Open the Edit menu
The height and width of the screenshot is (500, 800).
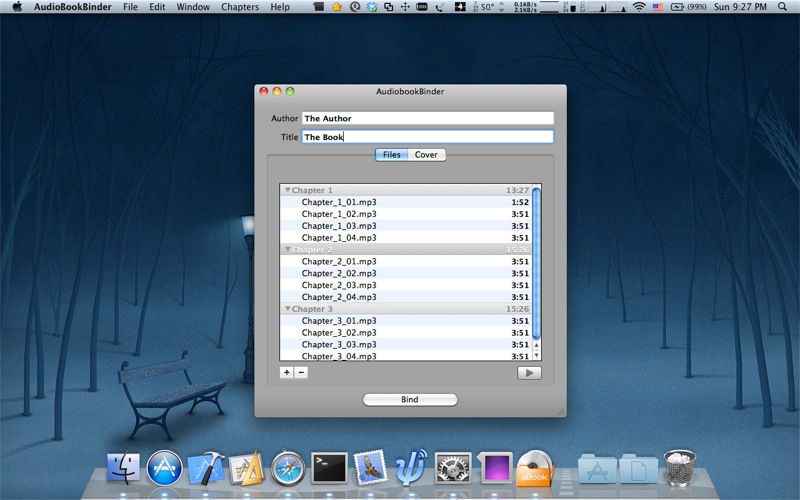point(157,7)
